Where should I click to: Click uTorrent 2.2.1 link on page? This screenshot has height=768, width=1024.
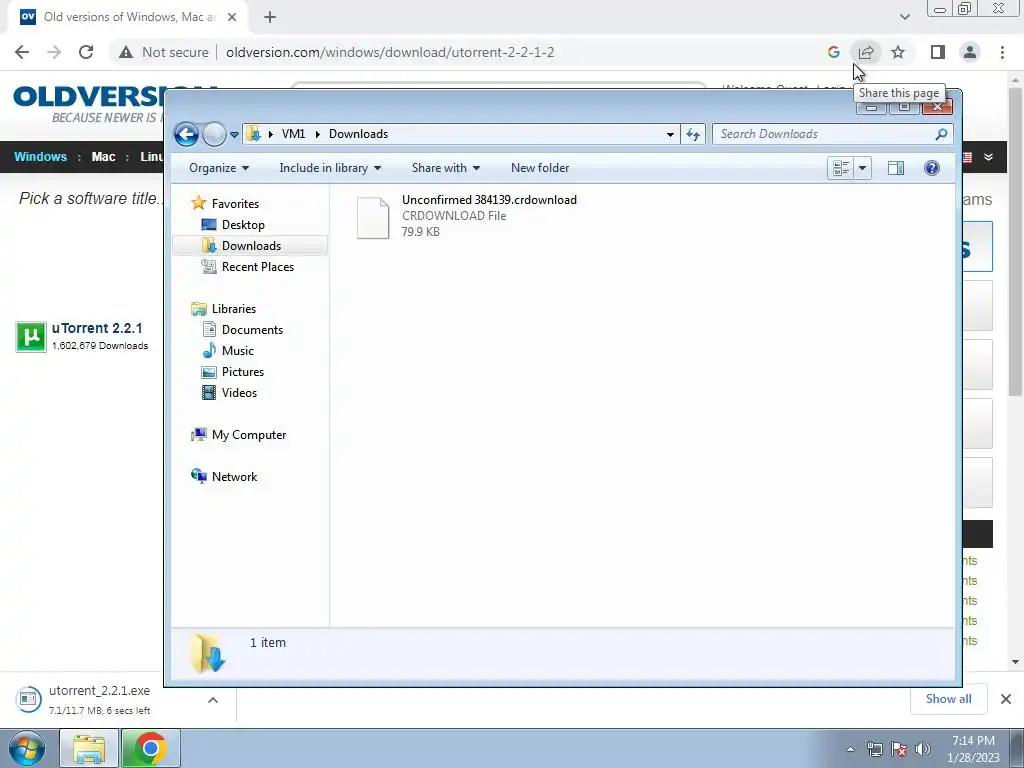click(x=97, y=328)
